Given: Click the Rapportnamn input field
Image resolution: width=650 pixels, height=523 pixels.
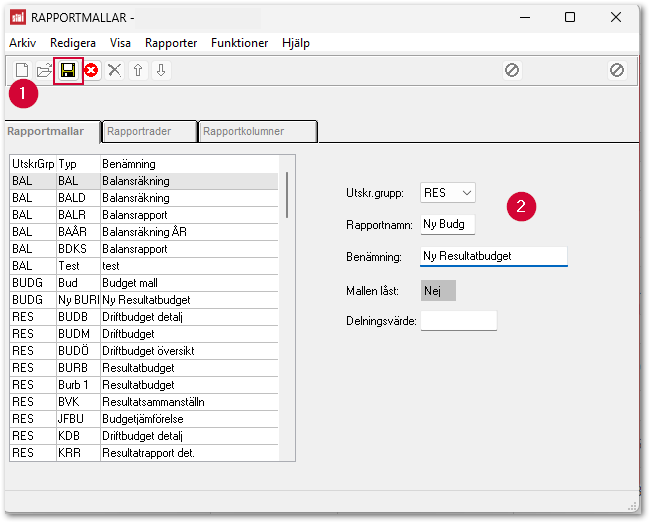Looking at the screenshot, I should tap(448, 224).
